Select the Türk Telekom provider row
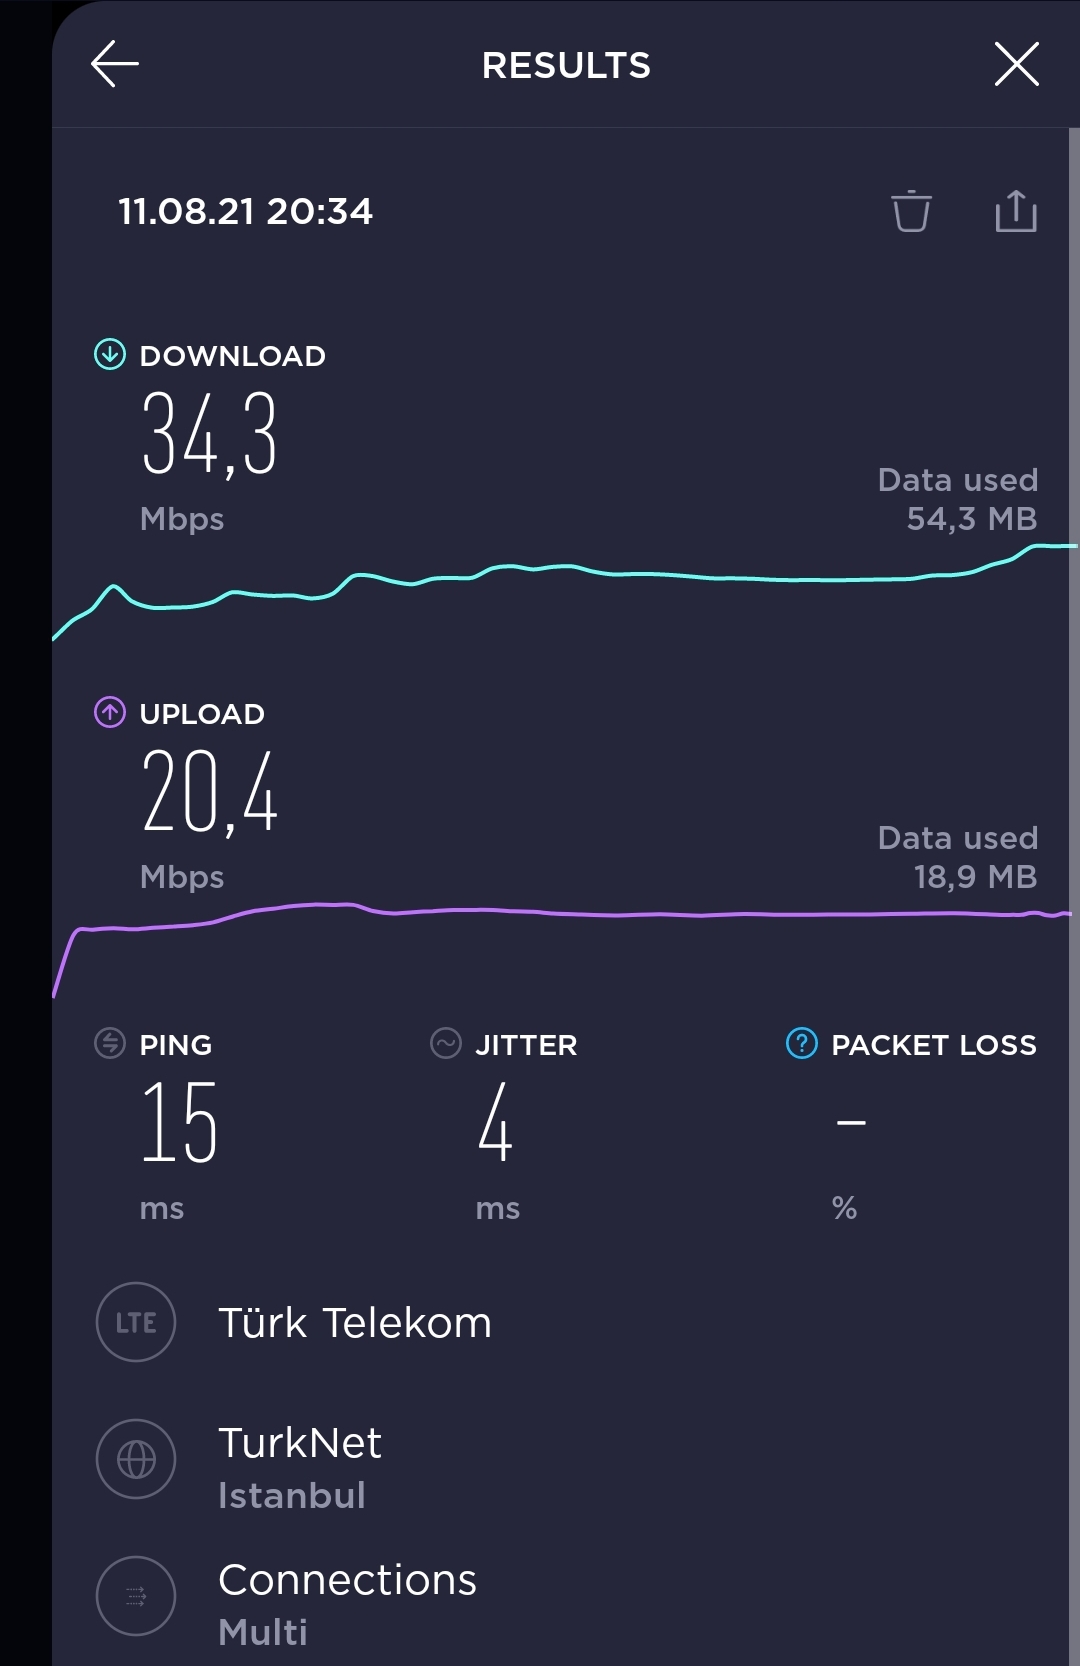Image resolution: width=1080 pixels, height=1666 pixels. [560, 1322]
